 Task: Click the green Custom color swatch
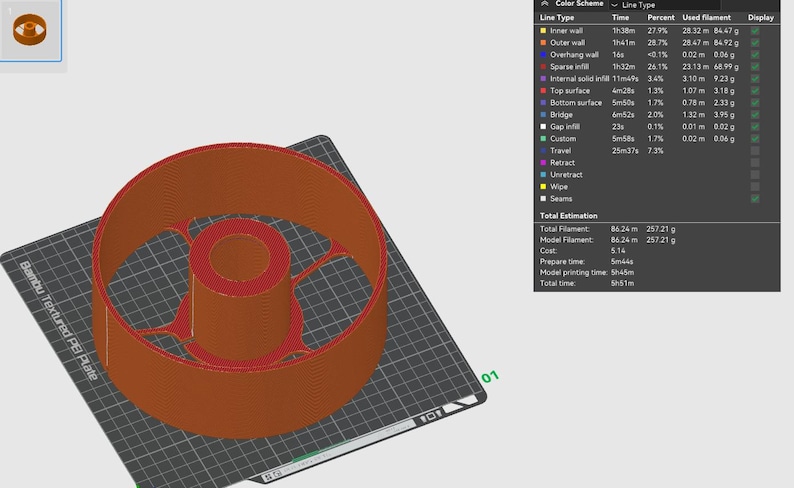point(543,139)
